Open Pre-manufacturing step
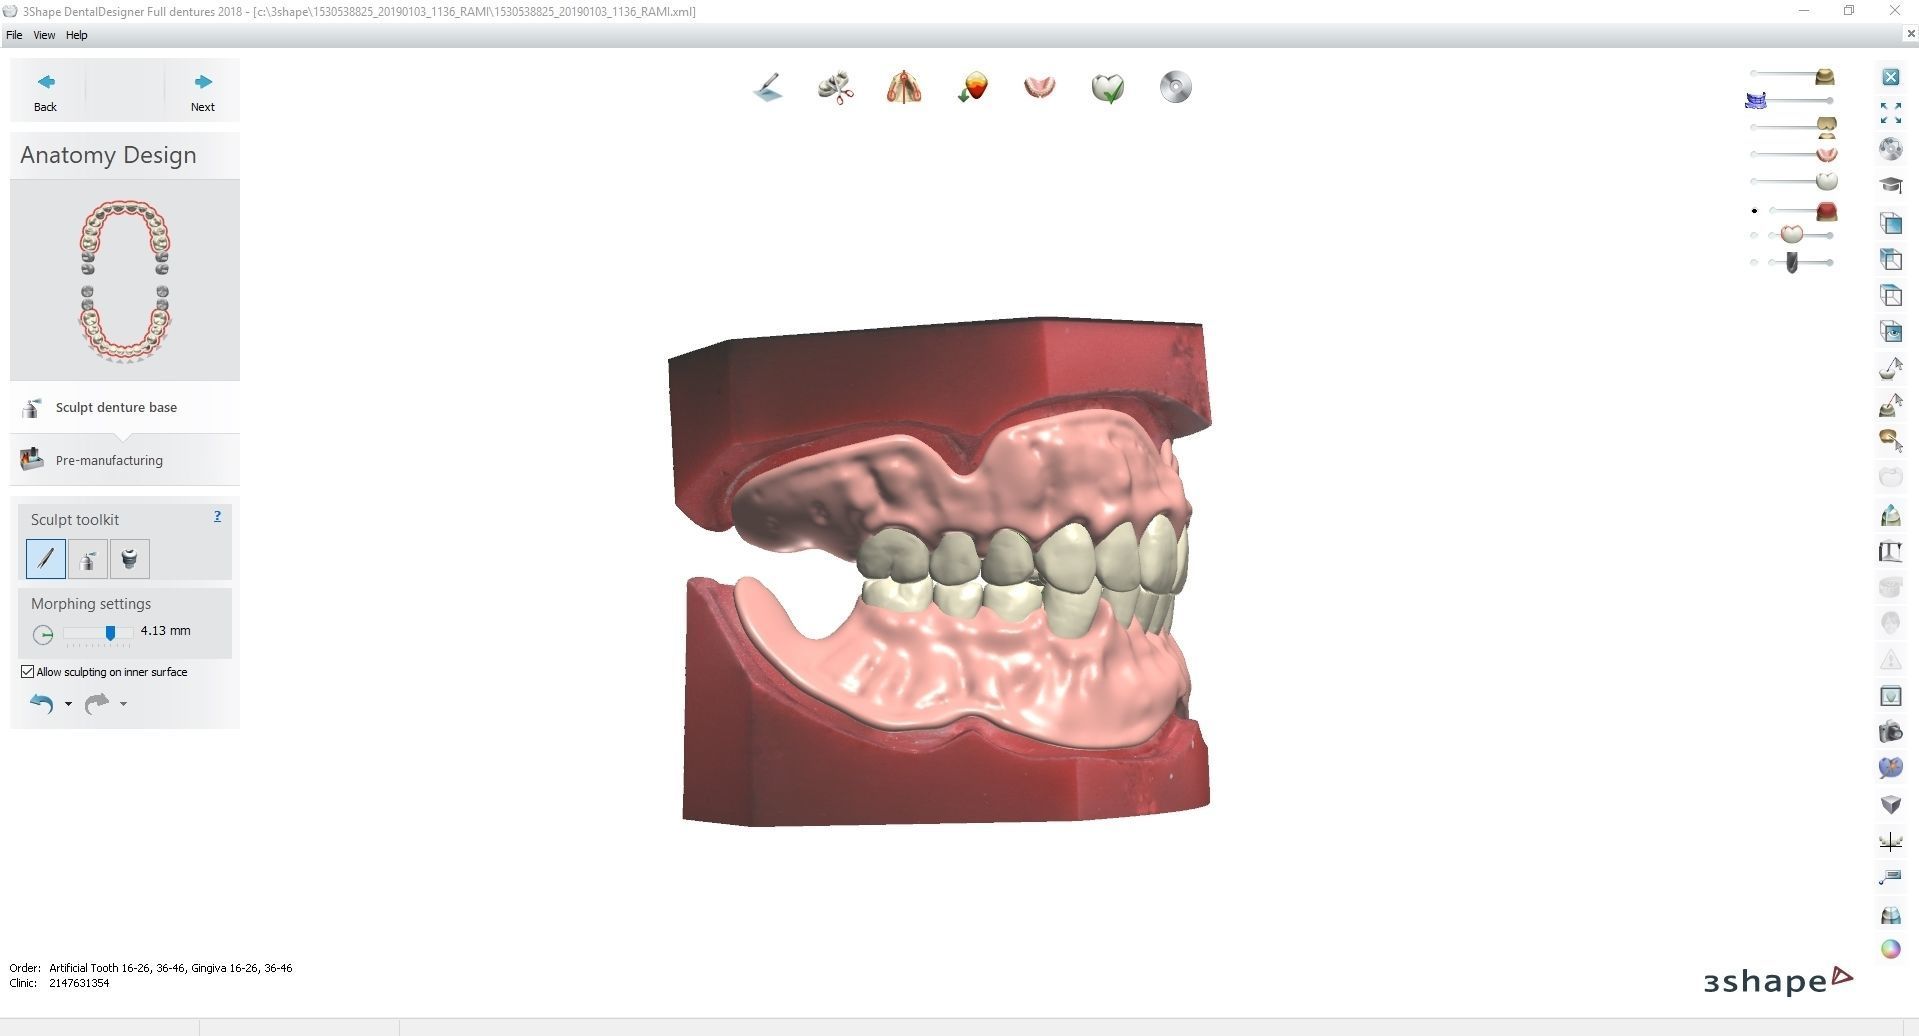Viewport: 1919px width, 1036px height. tap(125, 460)
